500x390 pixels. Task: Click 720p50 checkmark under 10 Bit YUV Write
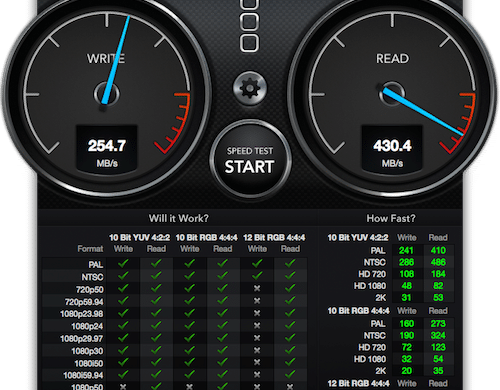(123, 288)
